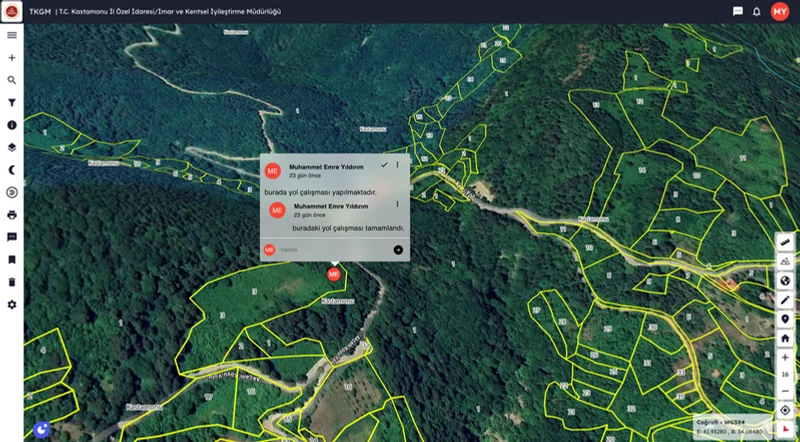Open the notifications bell
Viewport: 800px width, 442px height.
pos(757,11)
